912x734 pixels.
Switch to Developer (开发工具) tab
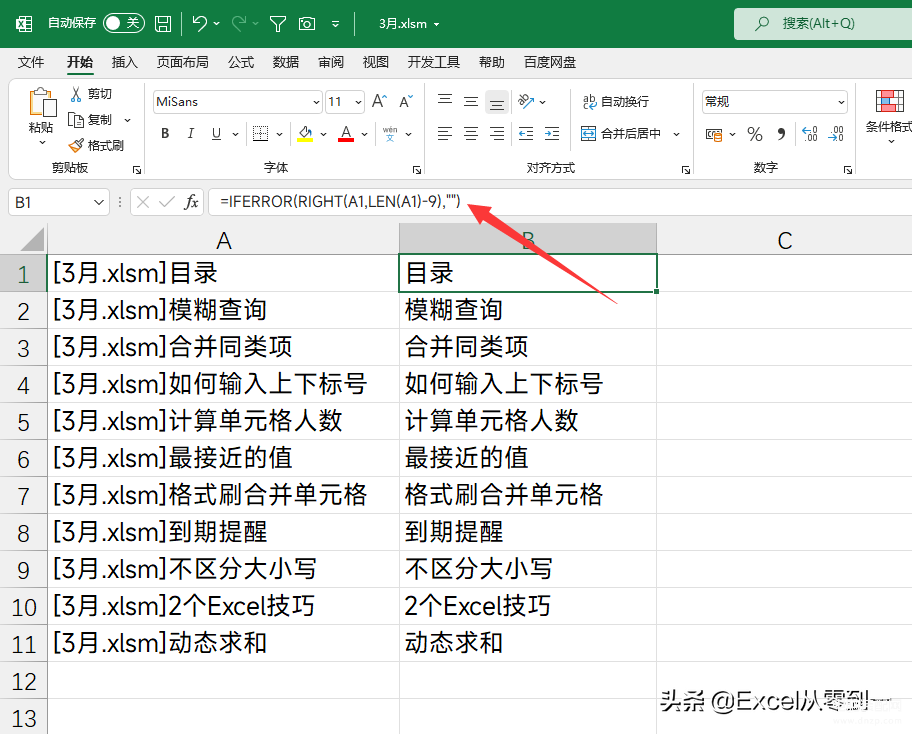(434, 62)
